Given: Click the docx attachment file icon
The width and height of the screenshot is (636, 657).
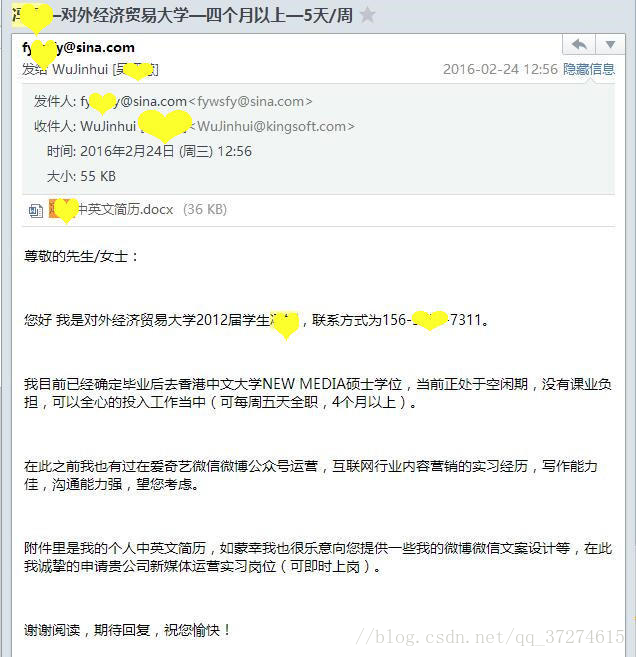Looking at the screenshot, I should 36,210.
